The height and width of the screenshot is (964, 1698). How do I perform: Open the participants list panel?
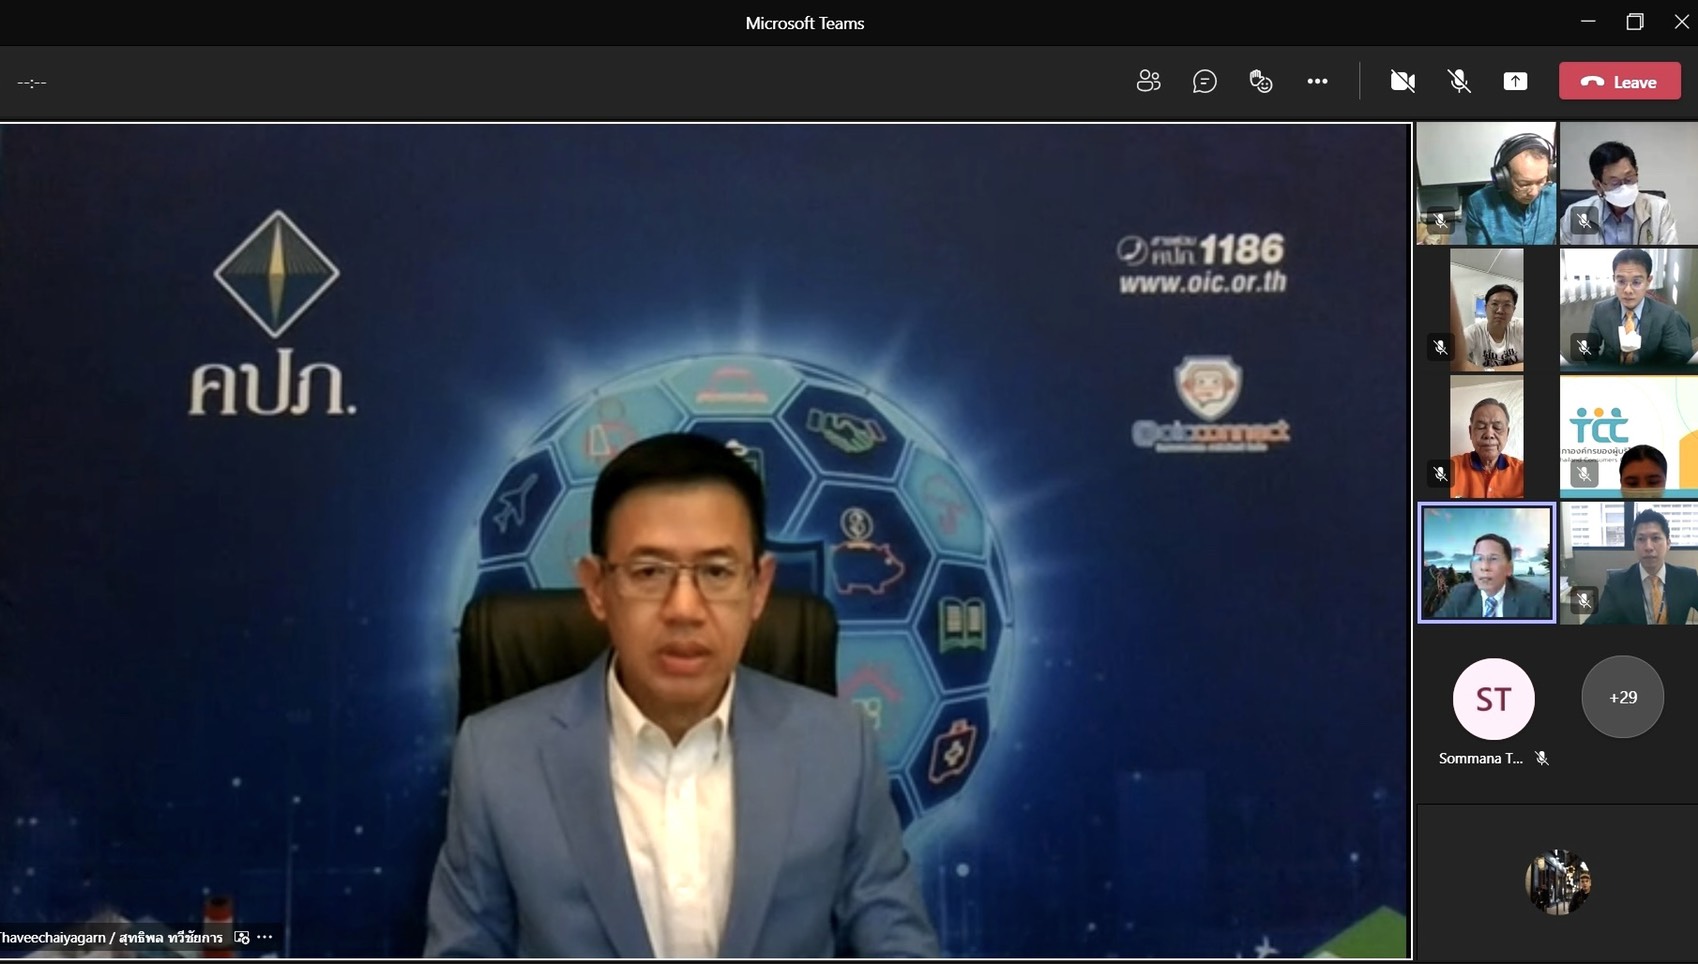pos(1148,82)
